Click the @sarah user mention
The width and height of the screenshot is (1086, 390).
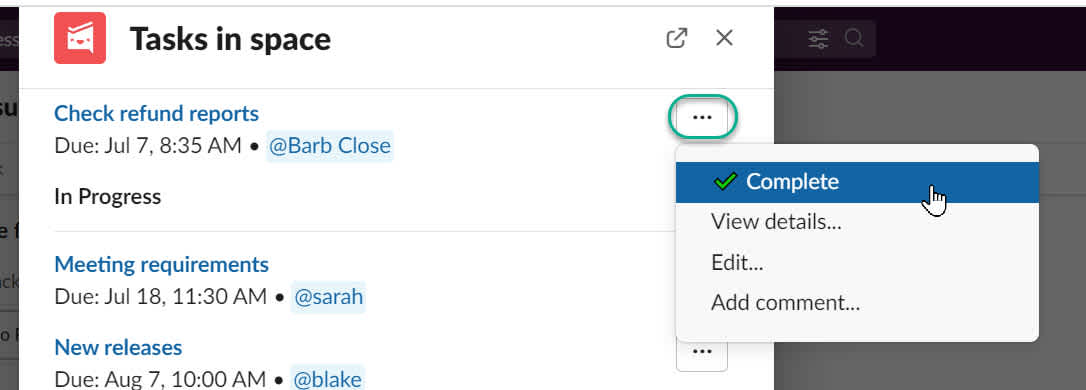[x=328, y=297]
